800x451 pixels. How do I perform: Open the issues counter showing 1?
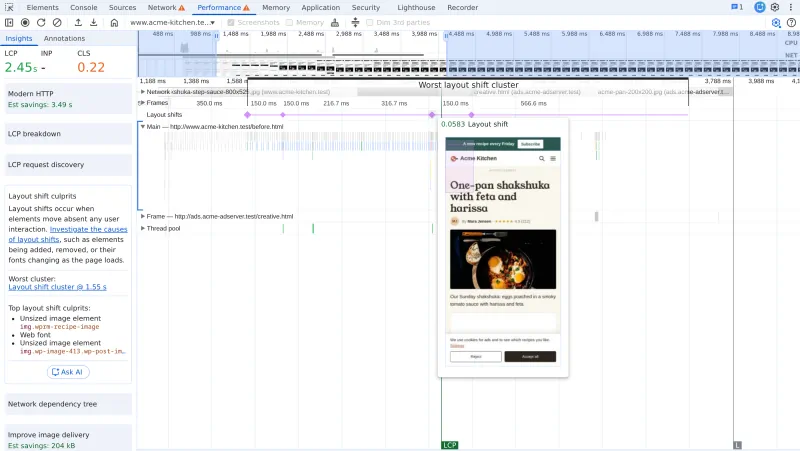point(737,7)
